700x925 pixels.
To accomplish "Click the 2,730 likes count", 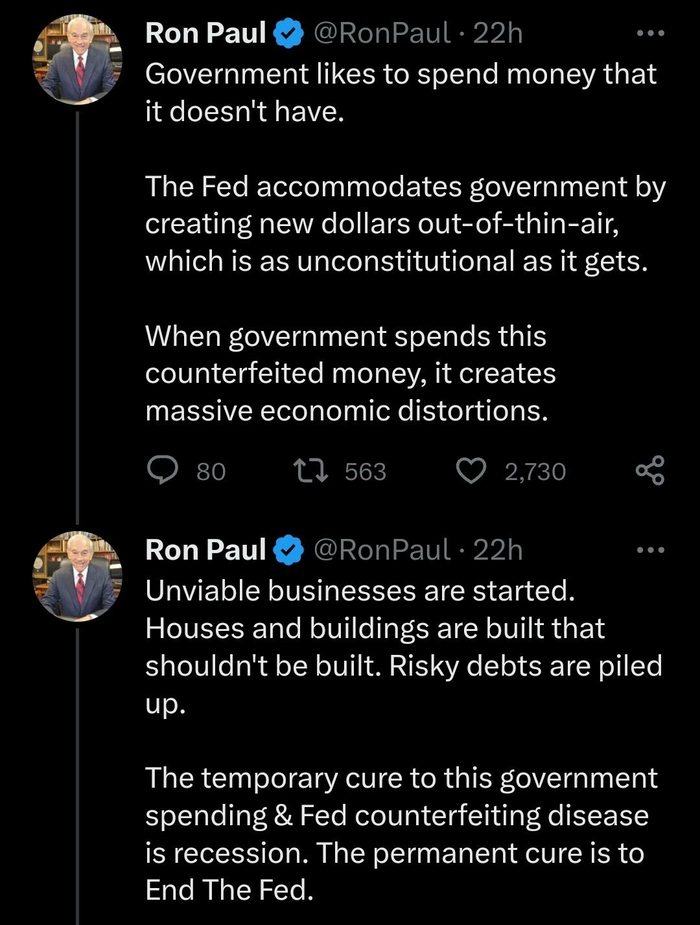I will 535,471.
